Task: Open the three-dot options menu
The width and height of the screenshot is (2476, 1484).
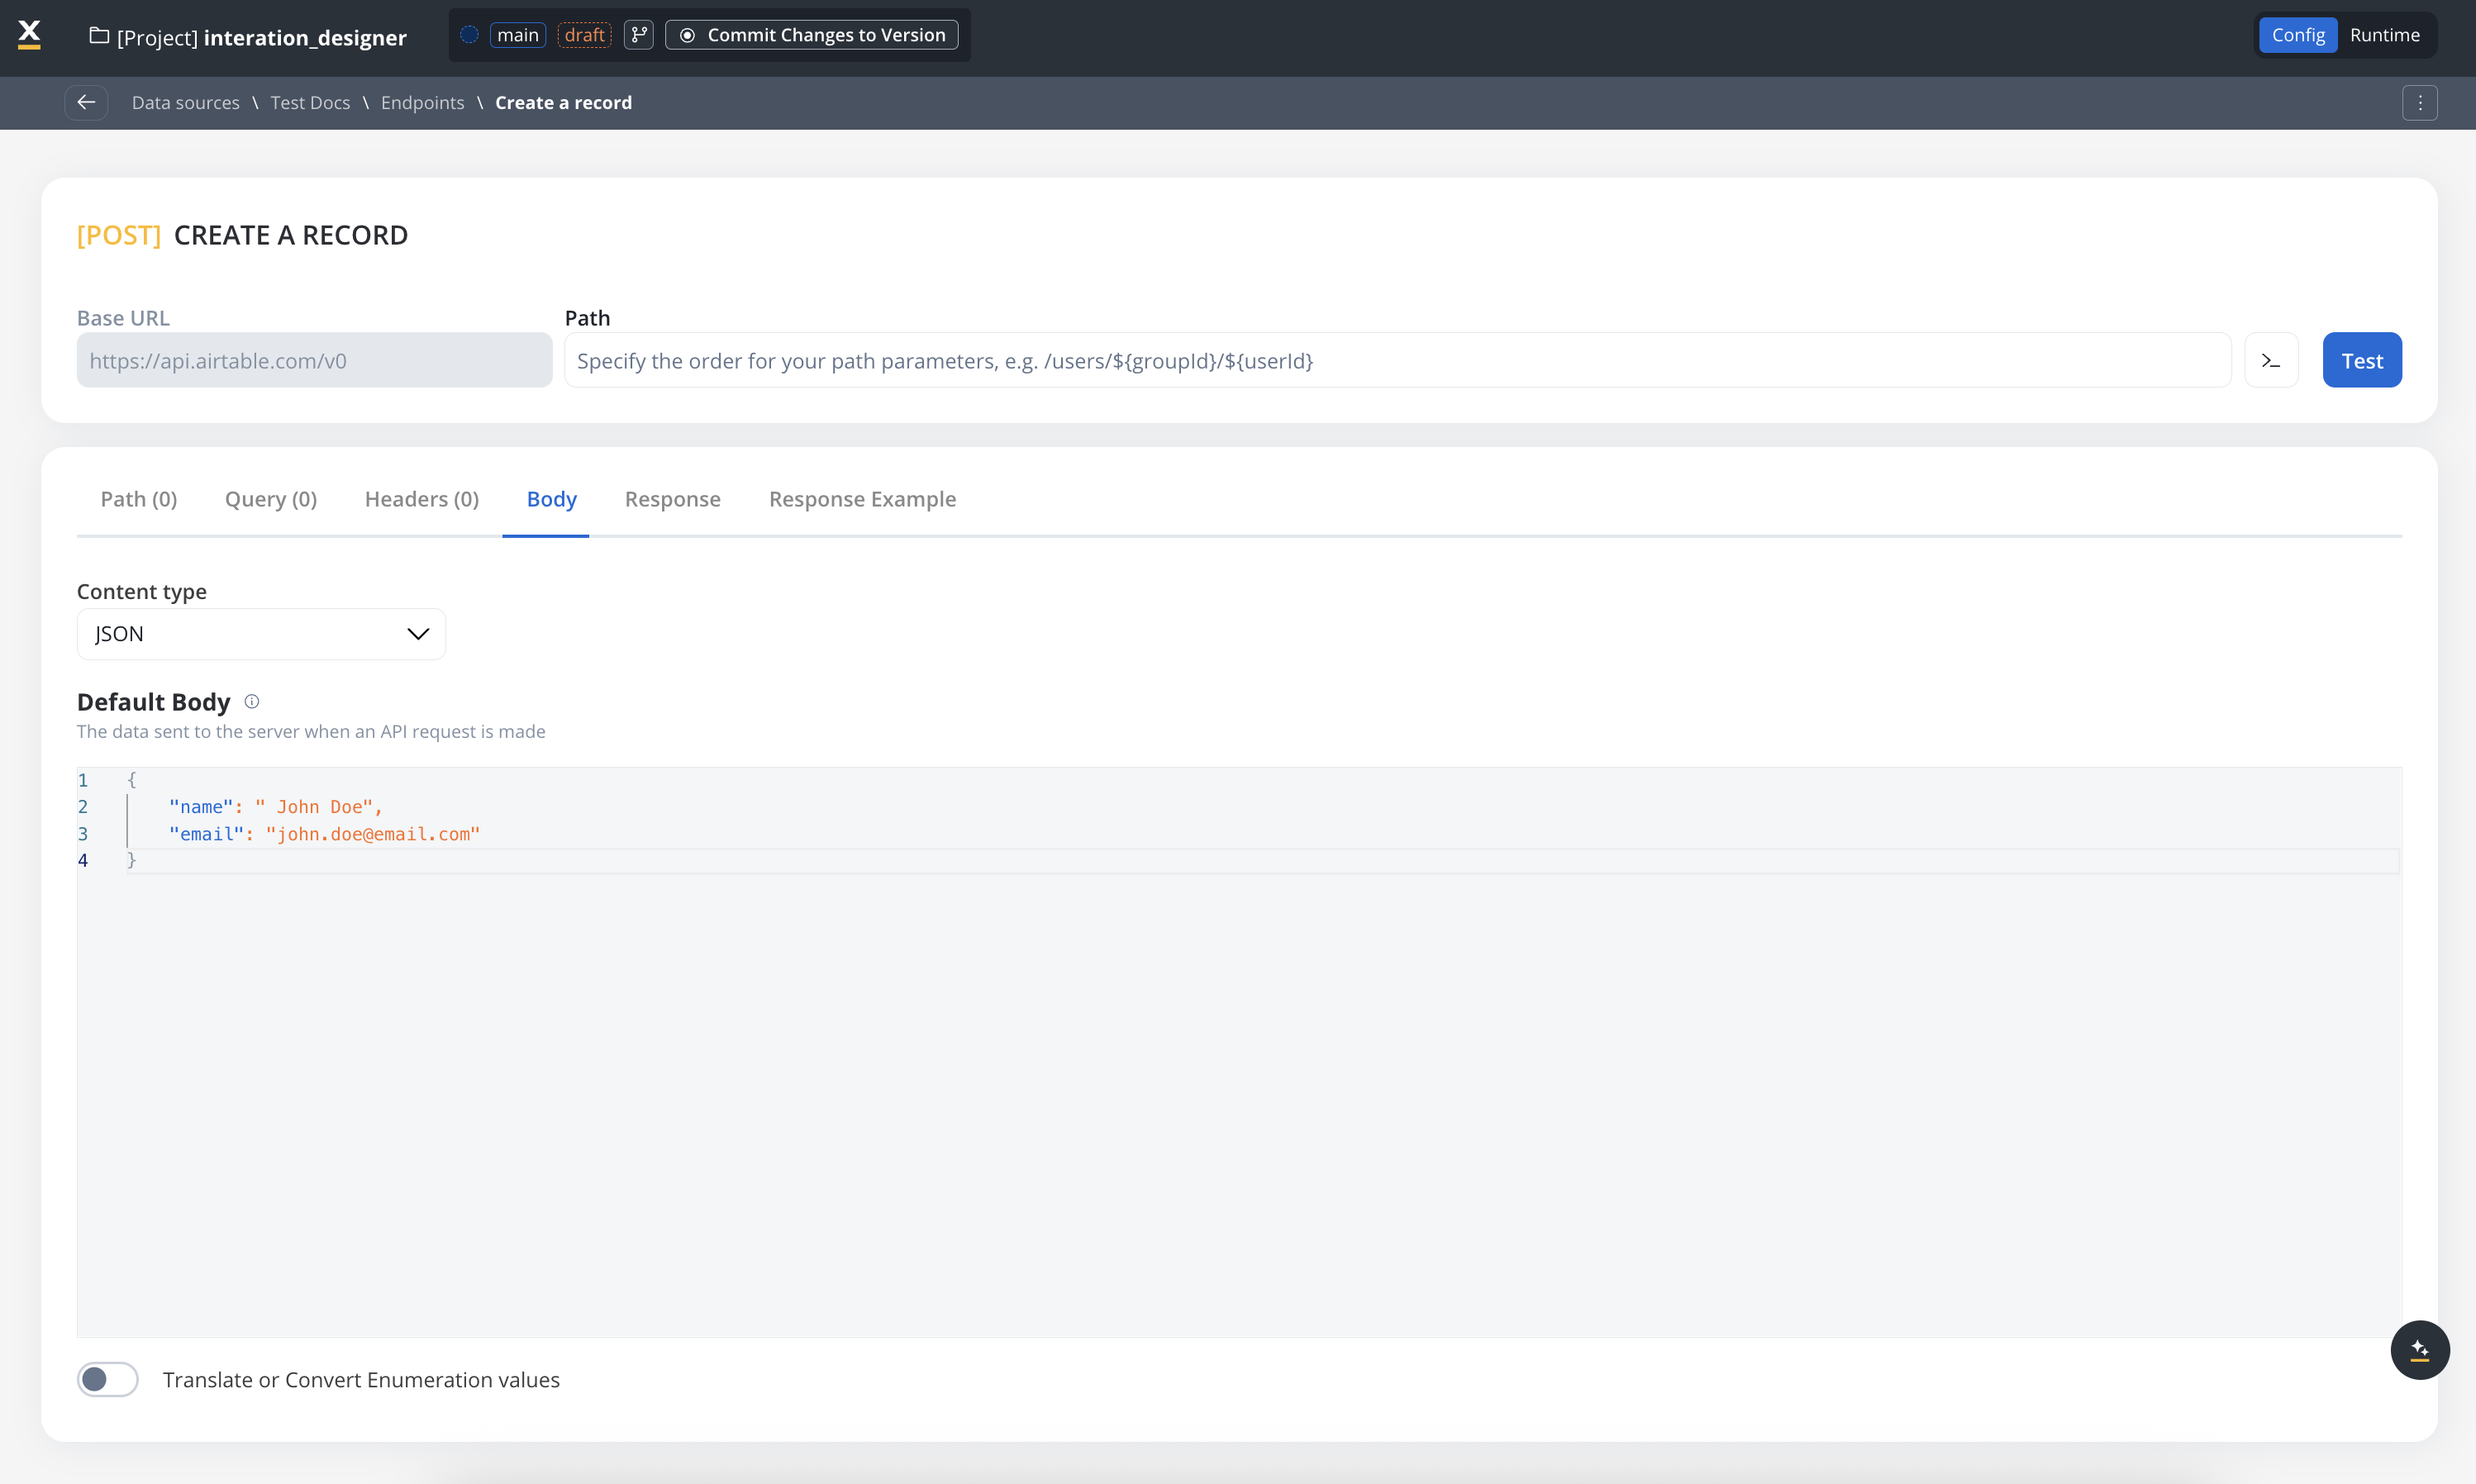Action: coord(2419,102)
